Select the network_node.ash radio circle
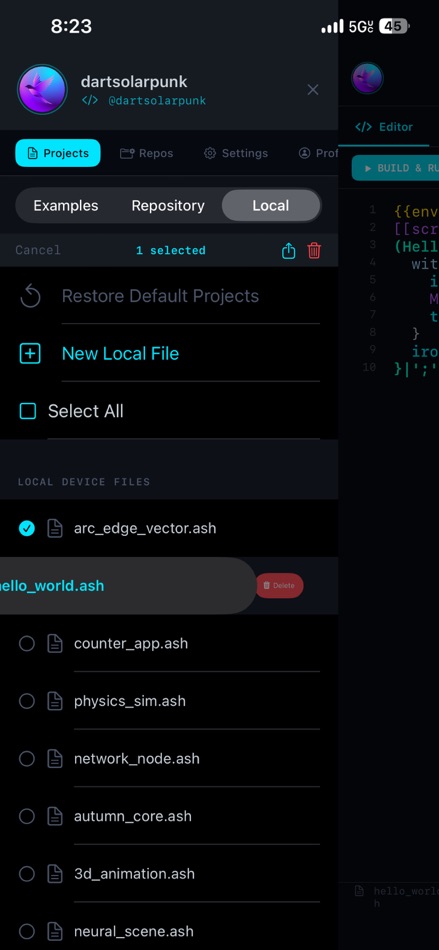 pyautogui.click(x=27, y=759)
